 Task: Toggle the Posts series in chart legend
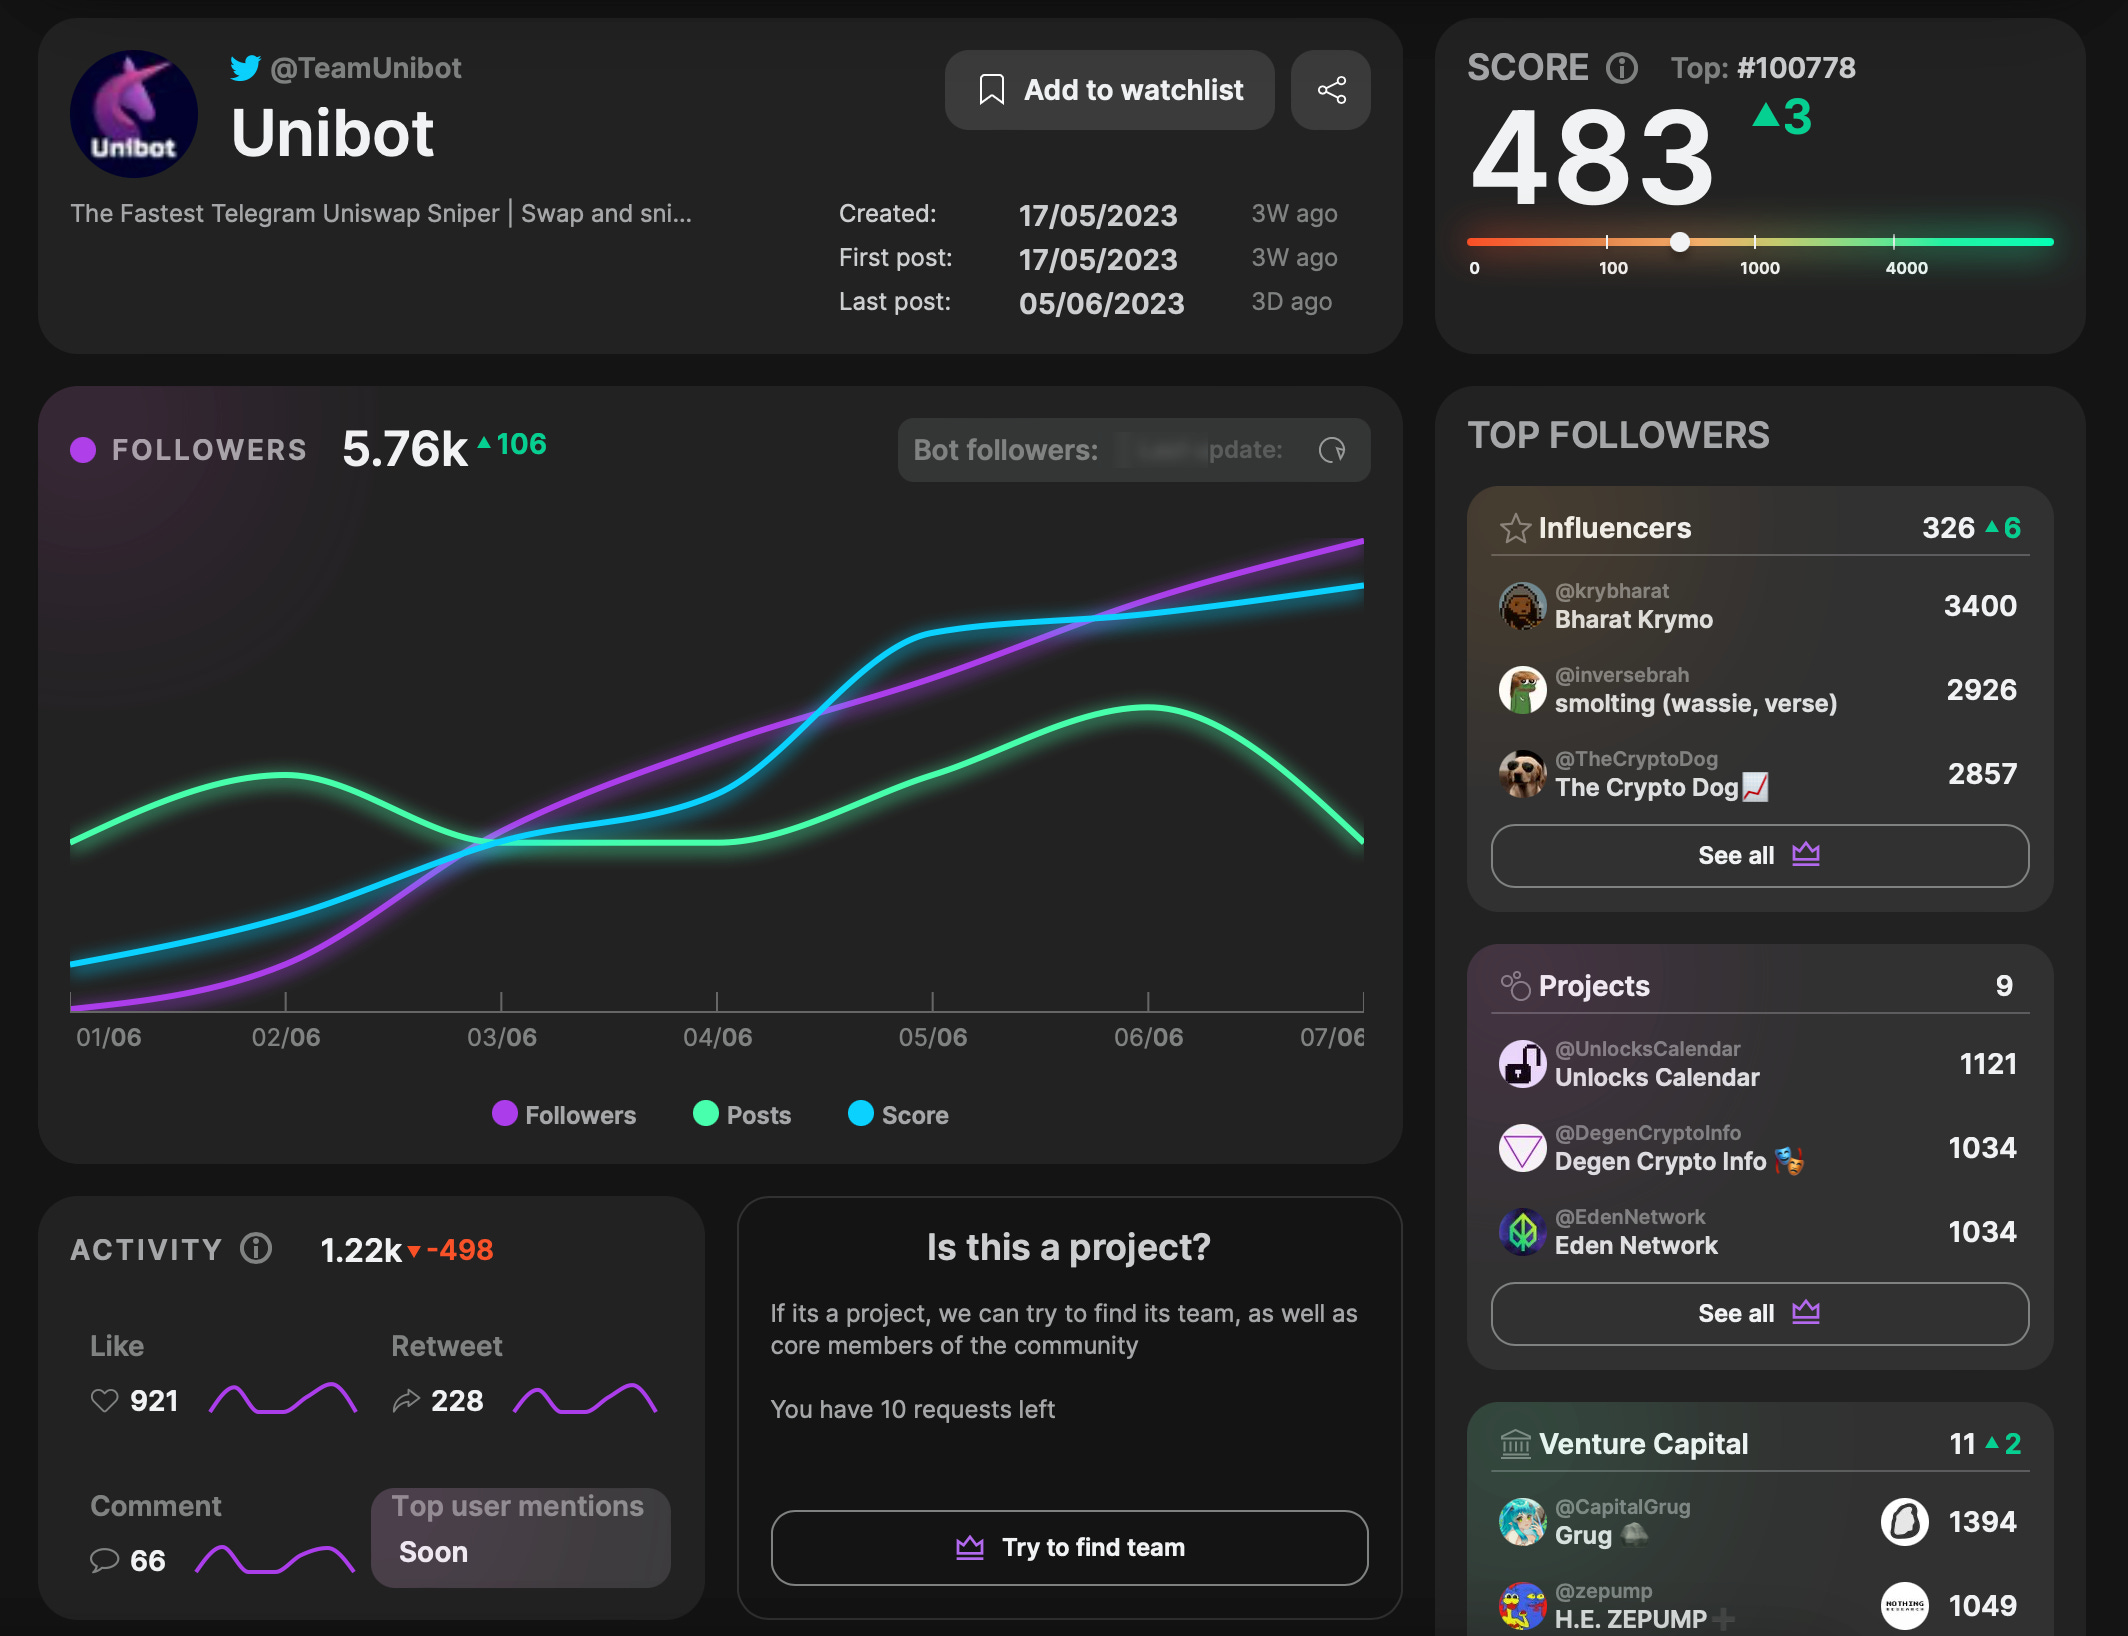pyautogui.click(x=742, y=1114)
